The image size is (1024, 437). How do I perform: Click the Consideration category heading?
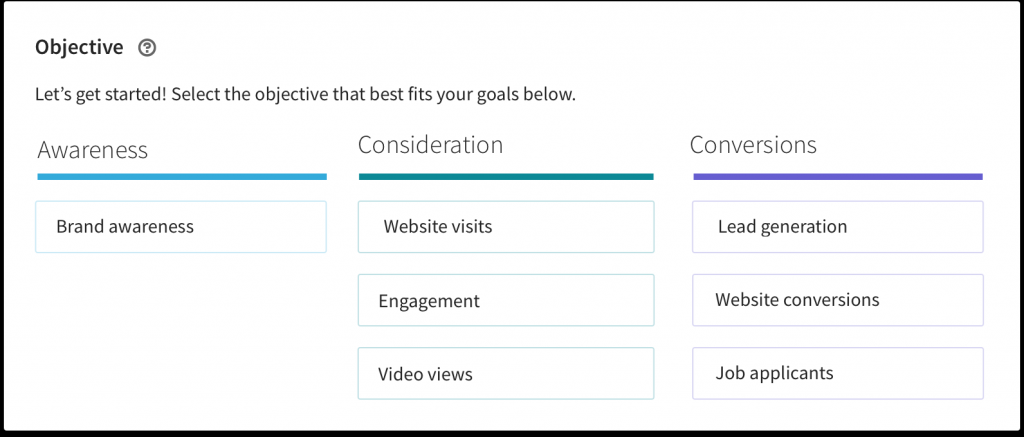pyautogui.click(x=430, y=145)
